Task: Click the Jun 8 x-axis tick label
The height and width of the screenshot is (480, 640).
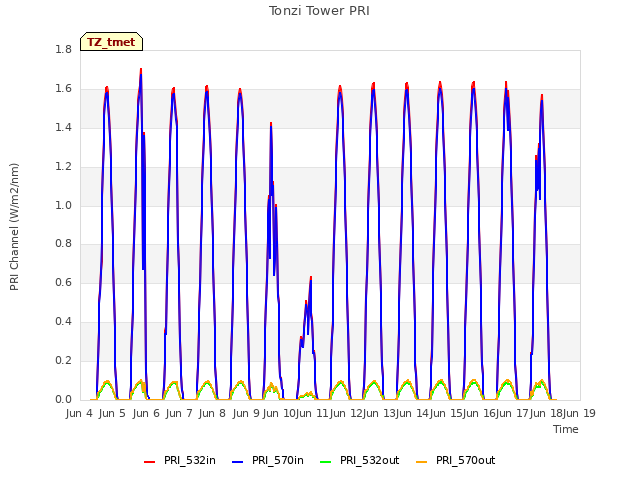Action: pos(212,413)
